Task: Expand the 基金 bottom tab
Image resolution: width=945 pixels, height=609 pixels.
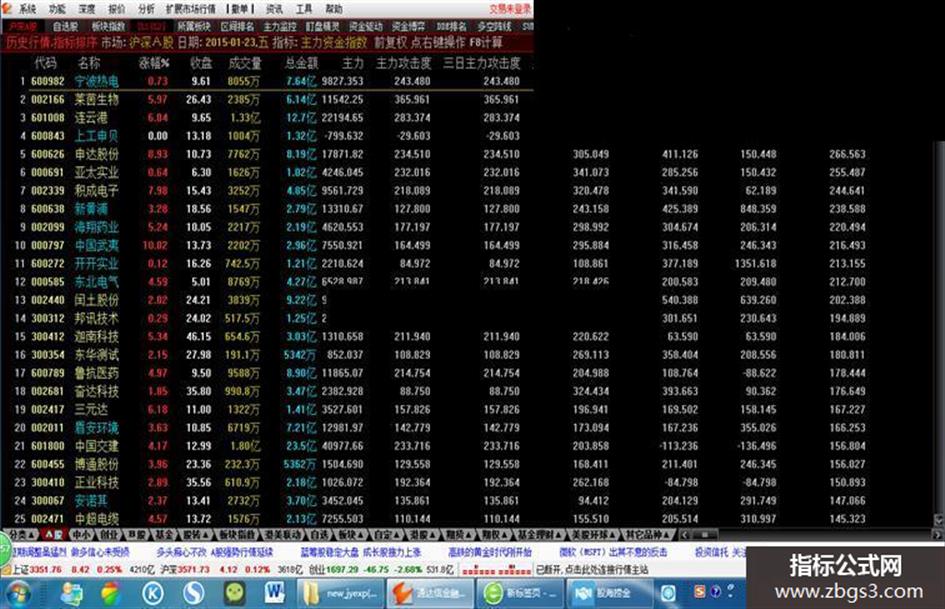Action: 164,535
